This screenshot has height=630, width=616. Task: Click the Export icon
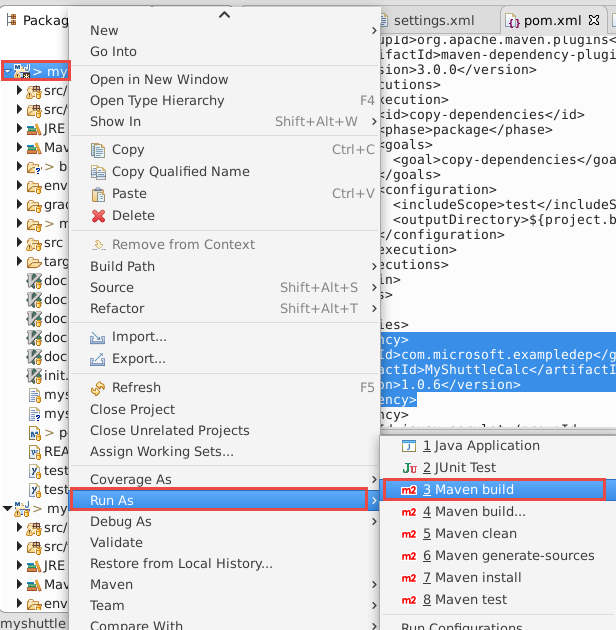tap(97, 359)
